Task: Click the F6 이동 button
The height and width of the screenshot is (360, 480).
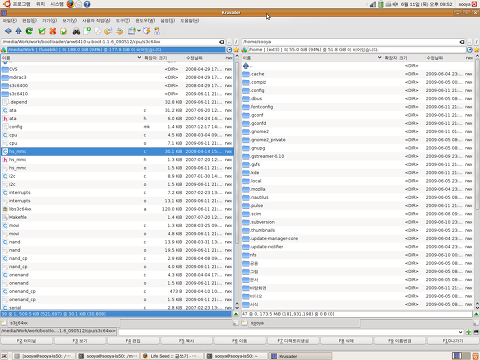Action: tap(240, 341)
